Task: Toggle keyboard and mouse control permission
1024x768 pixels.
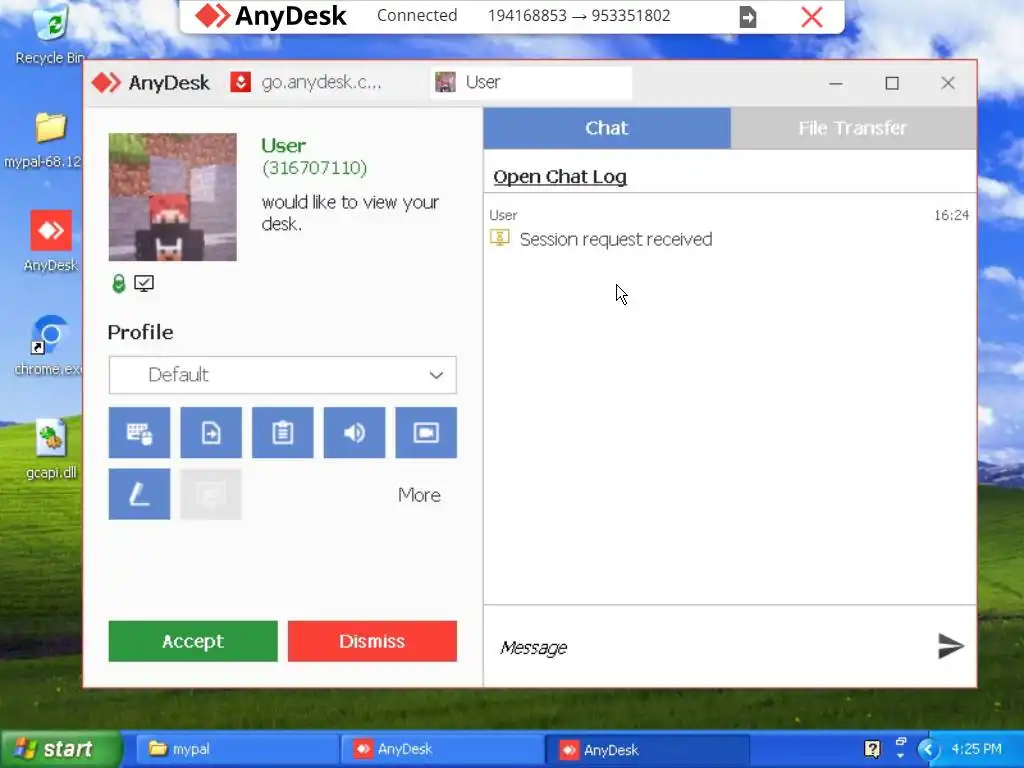Action: click(x=139, y=432)
